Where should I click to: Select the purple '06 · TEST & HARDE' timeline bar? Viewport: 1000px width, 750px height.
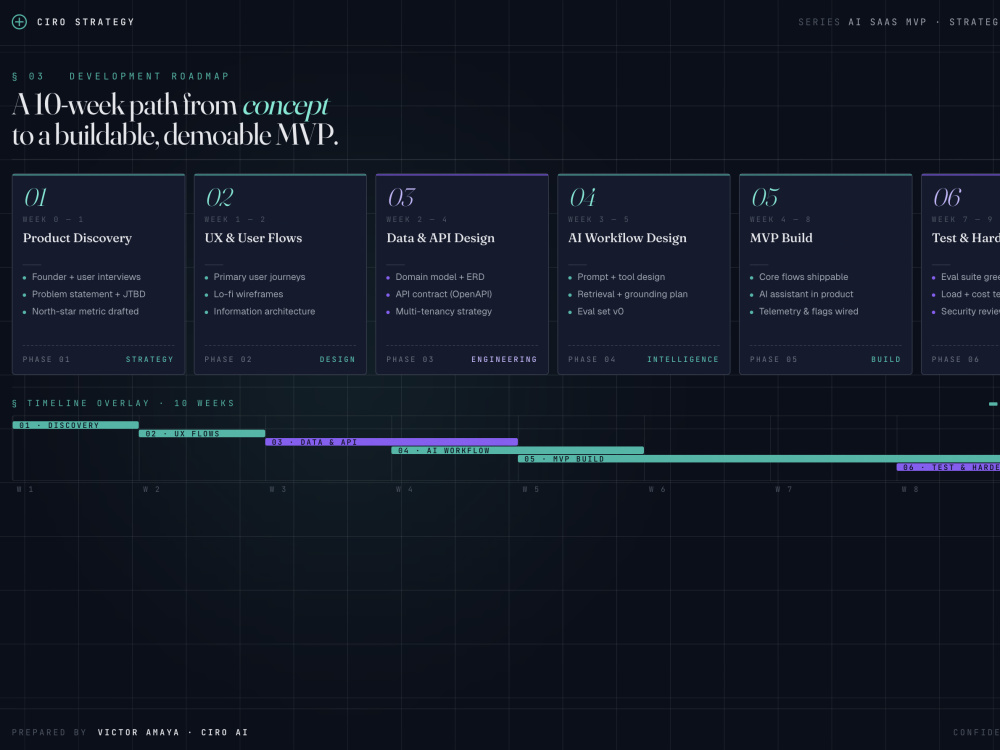(x=948, y=467)
